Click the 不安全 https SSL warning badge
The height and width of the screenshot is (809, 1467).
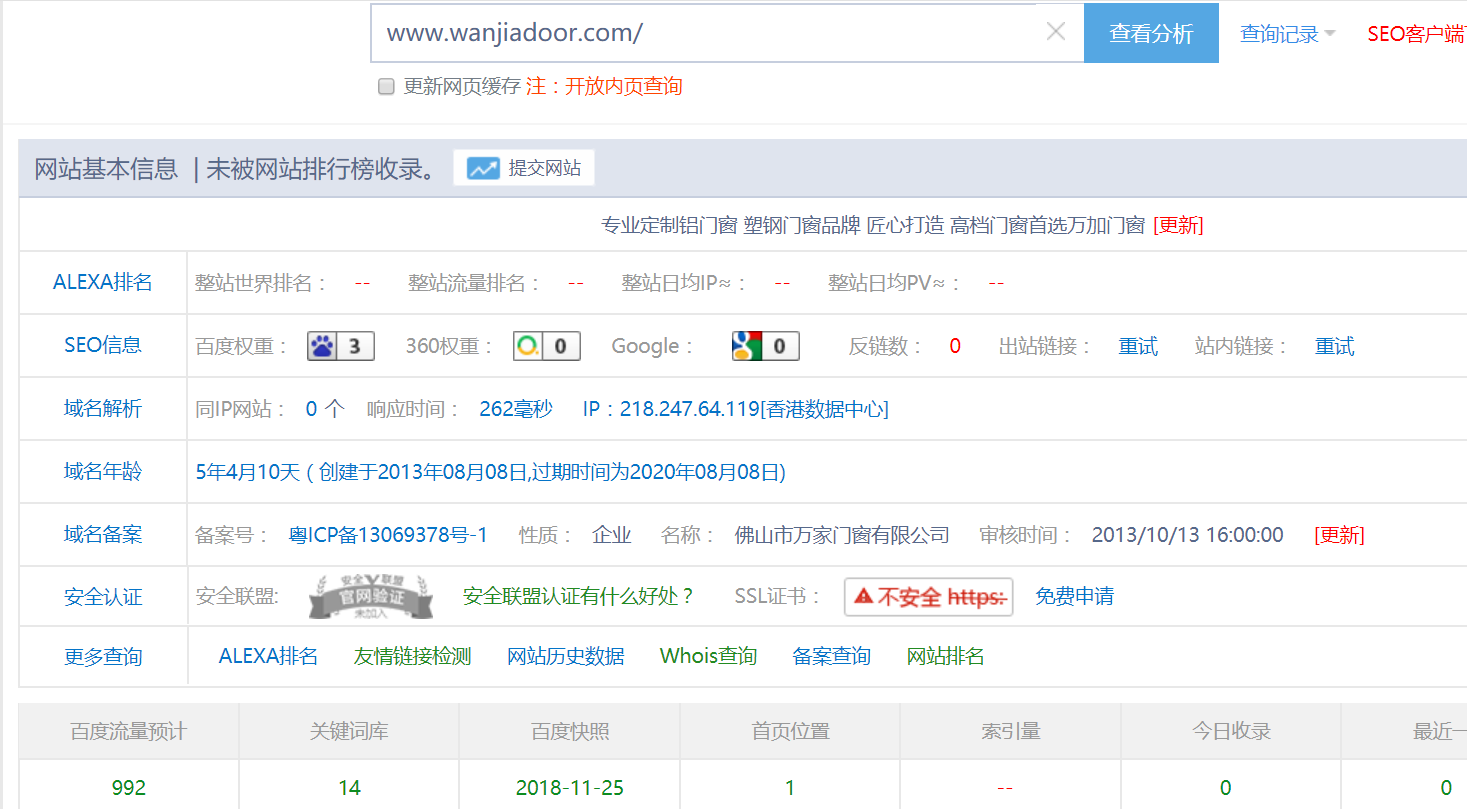[928, 597]
